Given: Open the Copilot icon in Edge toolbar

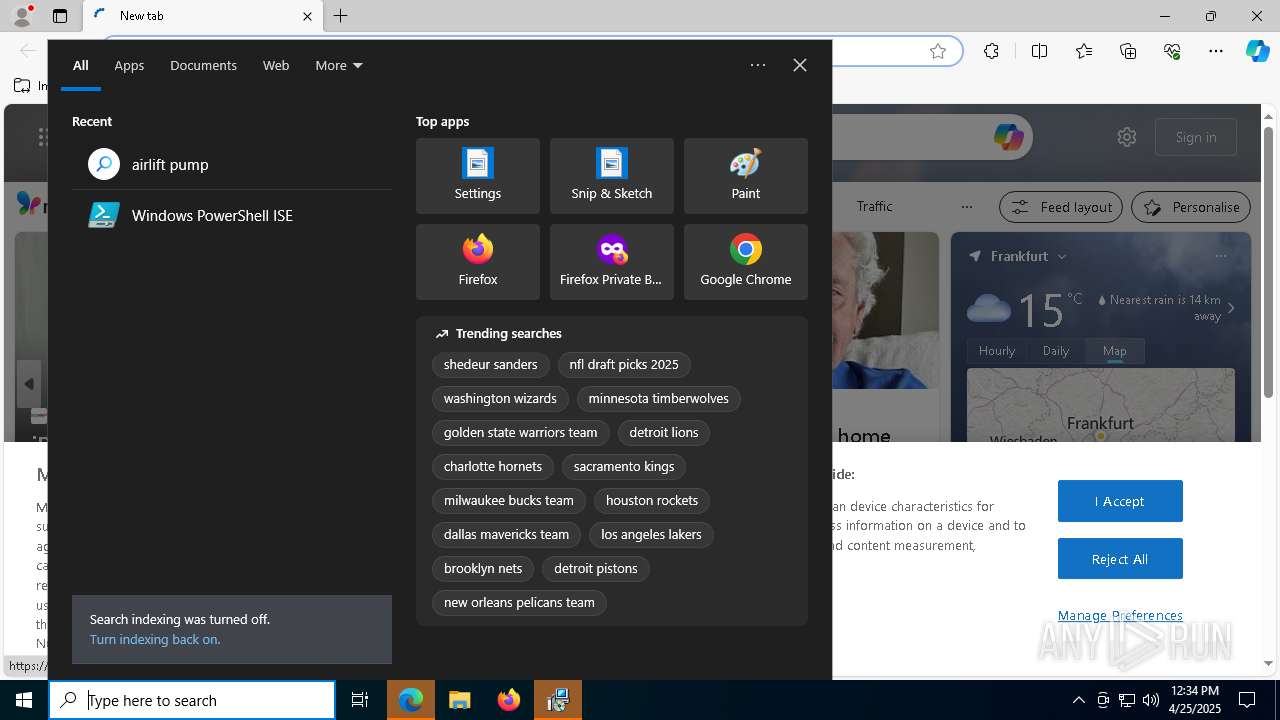Looking at the screenshot, I should click(1257, 51).
